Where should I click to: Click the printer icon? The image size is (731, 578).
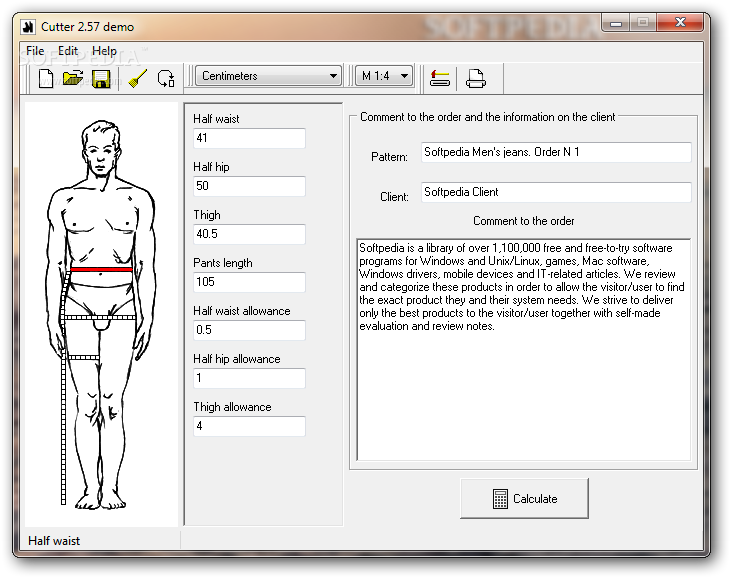(476, 78)
